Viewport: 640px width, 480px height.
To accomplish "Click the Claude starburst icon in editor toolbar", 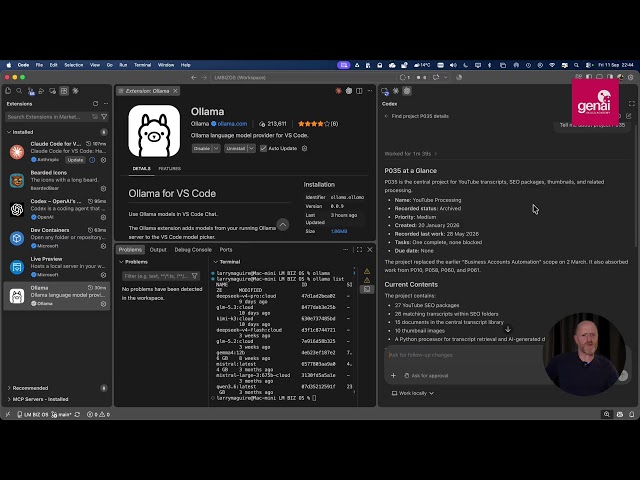I will point(338,91).
